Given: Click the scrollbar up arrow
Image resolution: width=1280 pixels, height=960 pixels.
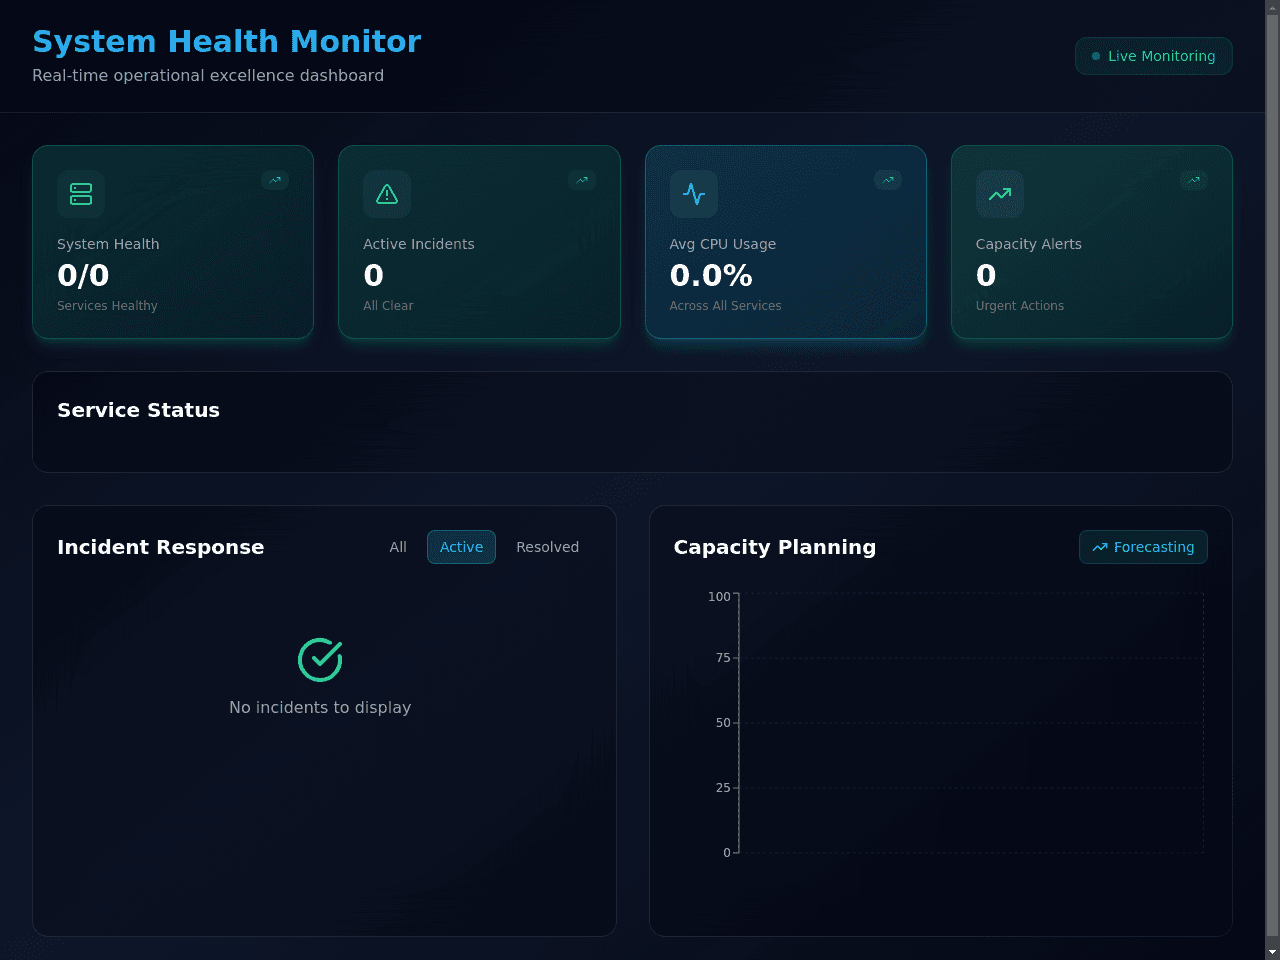Looking at the screenshot, I should (1272, 8).
